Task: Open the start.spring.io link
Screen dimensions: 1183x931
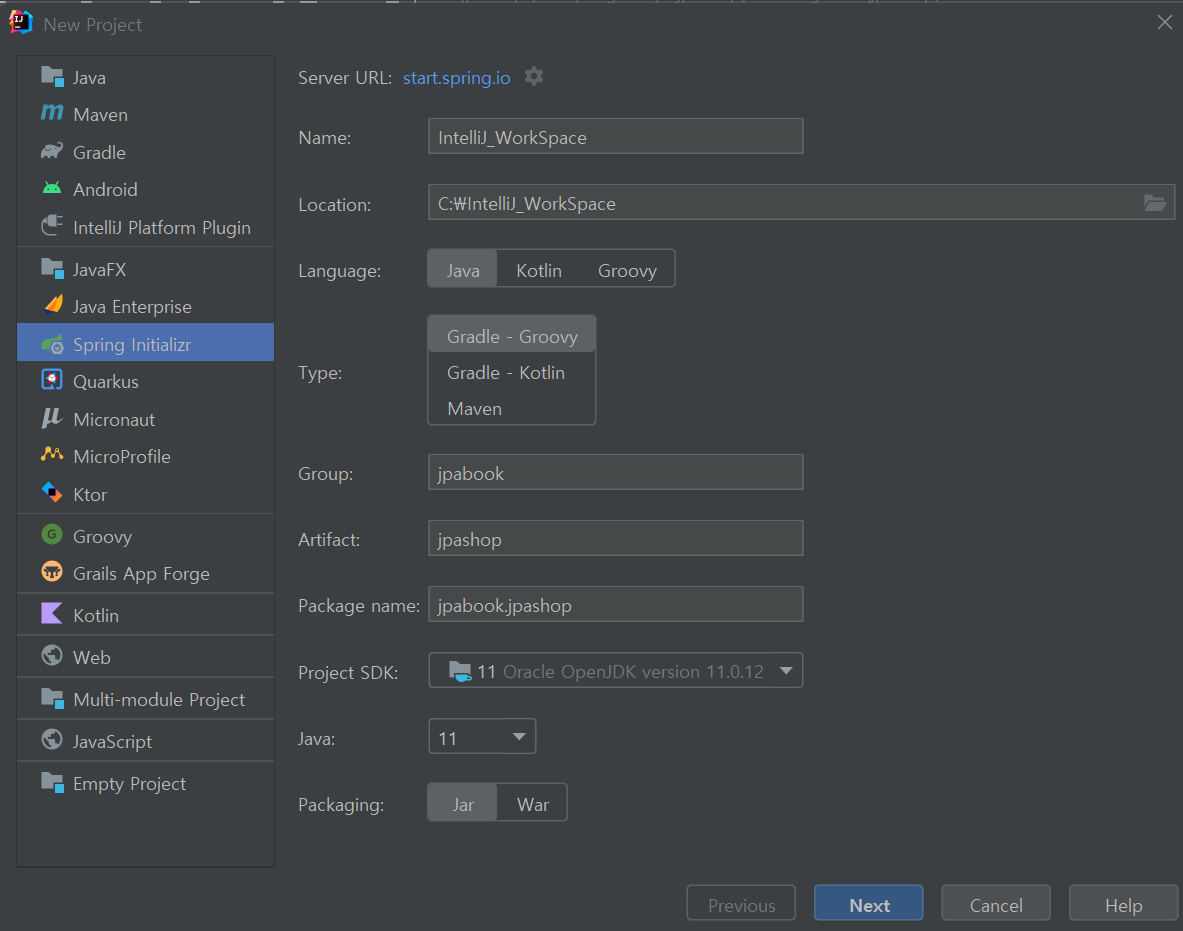Action: click(x=456, y=78)
